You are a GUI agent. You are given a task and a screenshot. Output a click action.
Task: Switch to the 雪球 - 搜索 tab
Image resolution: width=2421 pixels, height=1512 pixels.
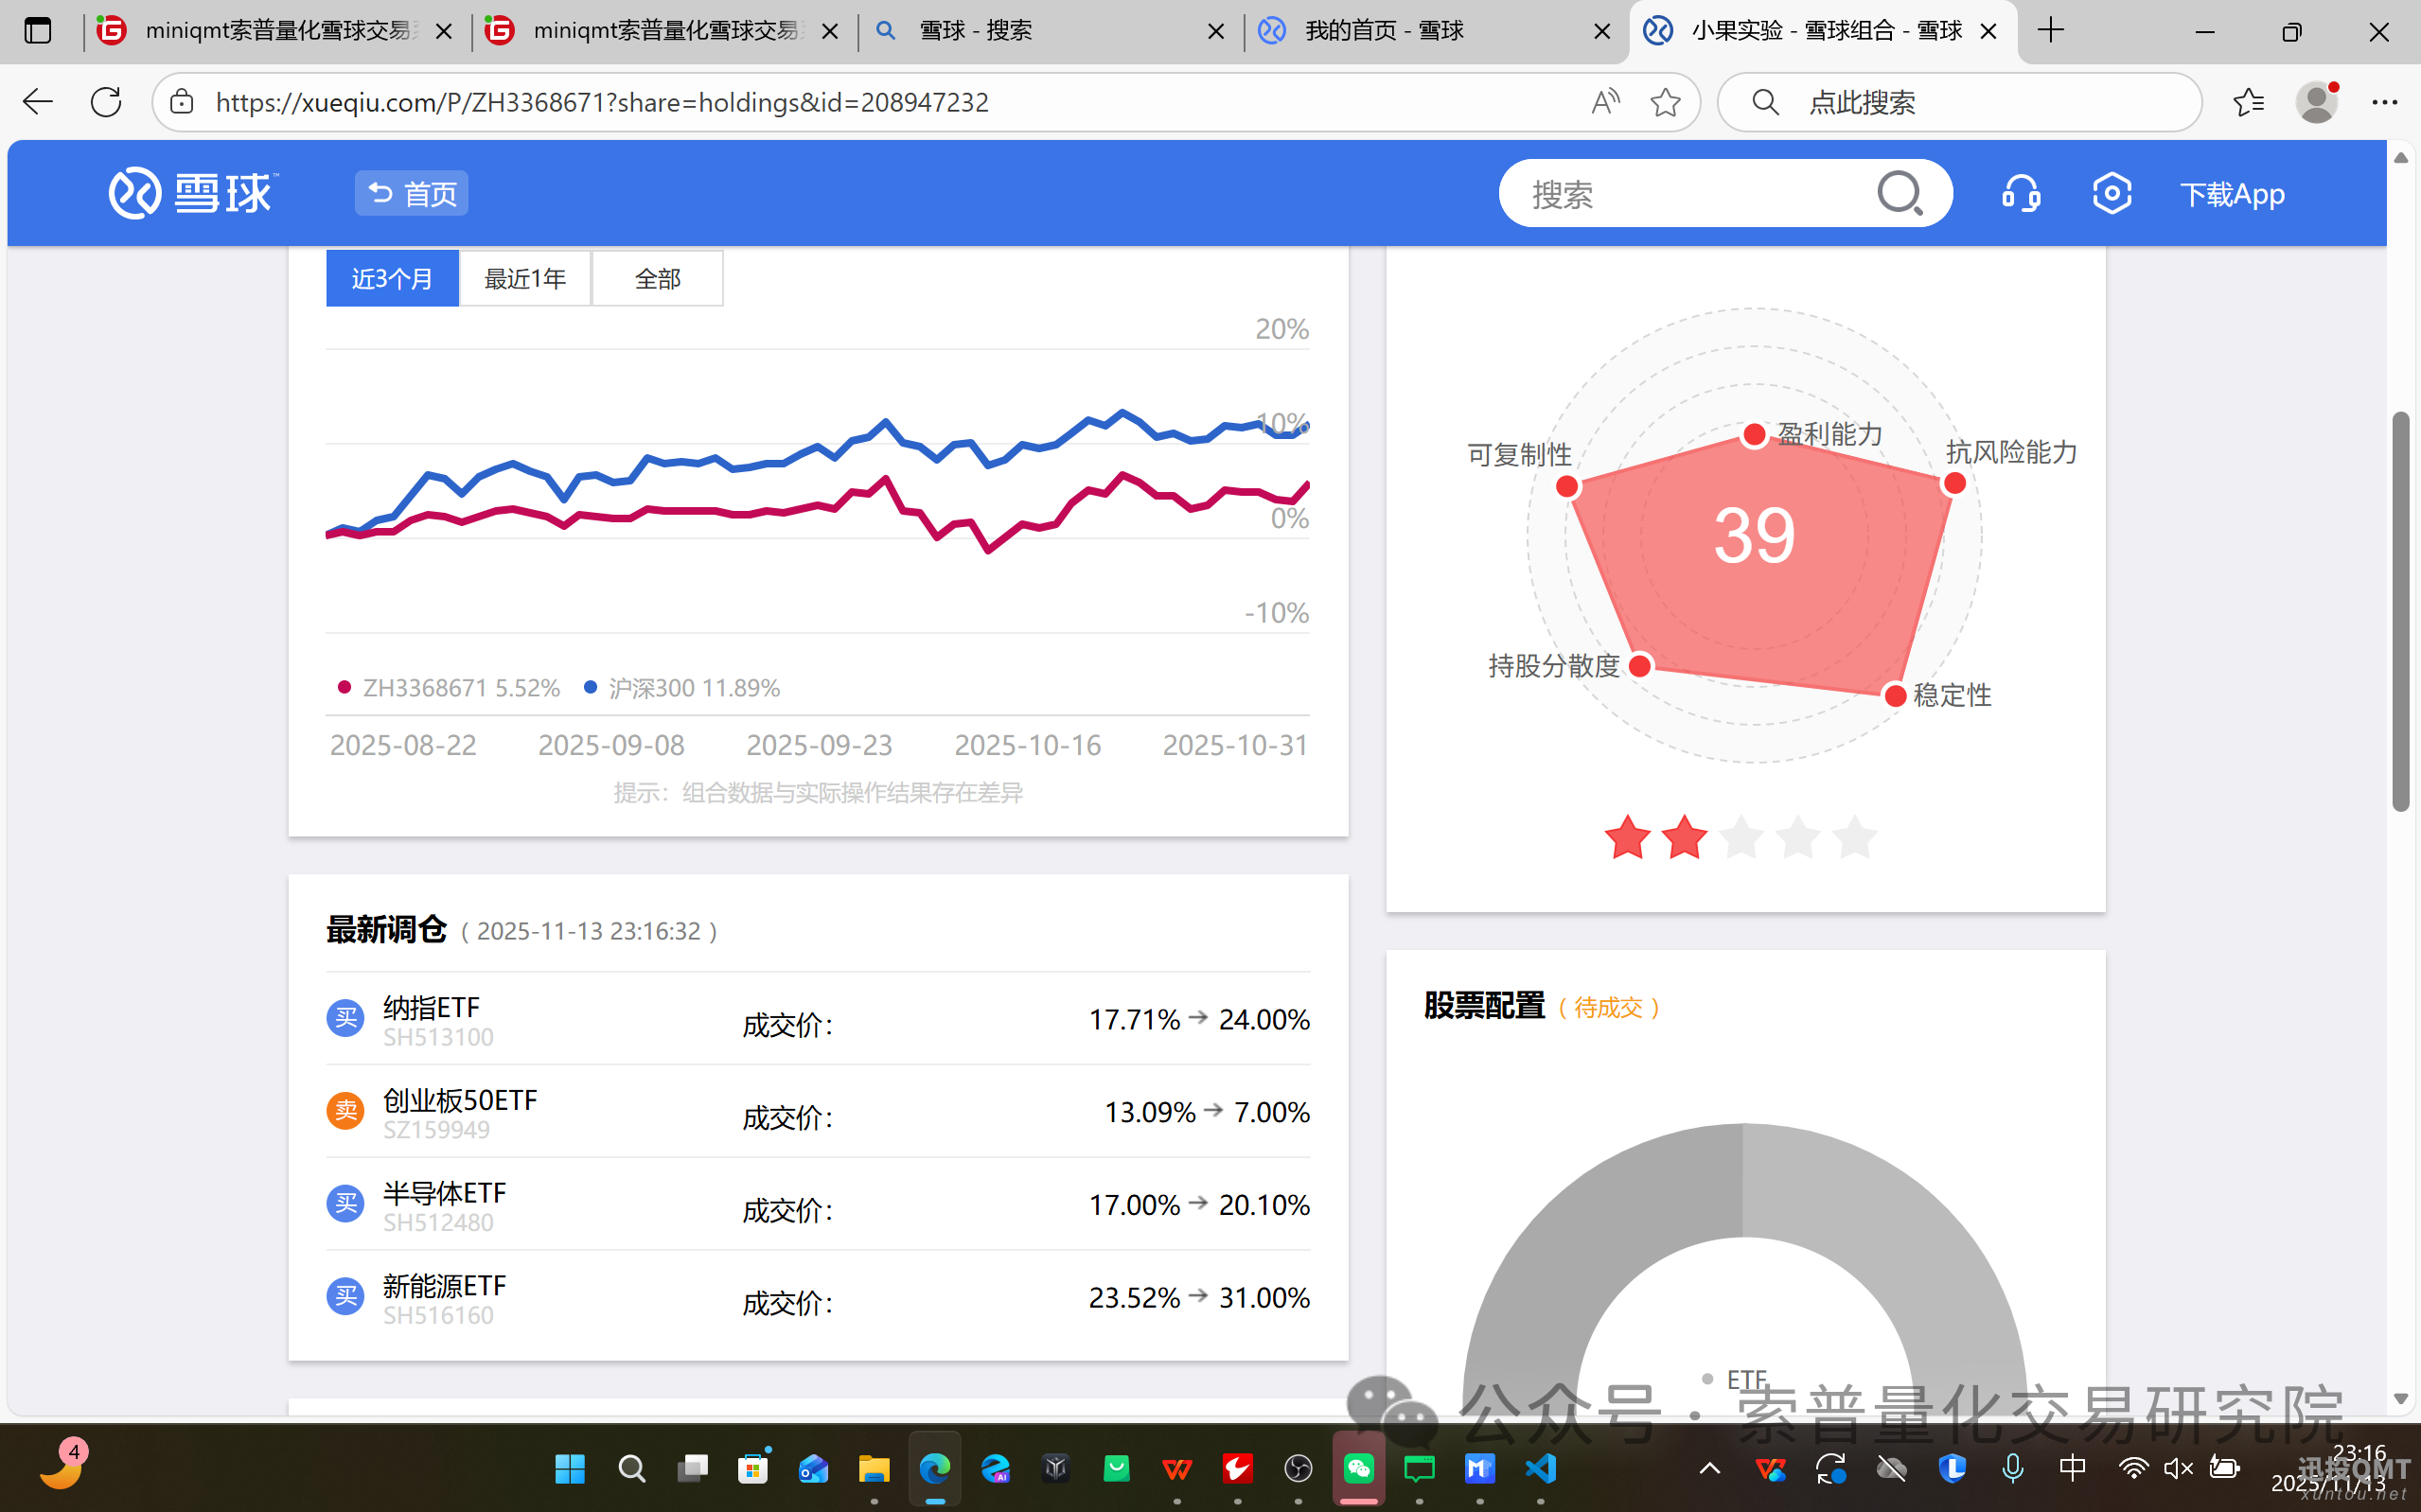pyautogui.click(x=976, y=31)
